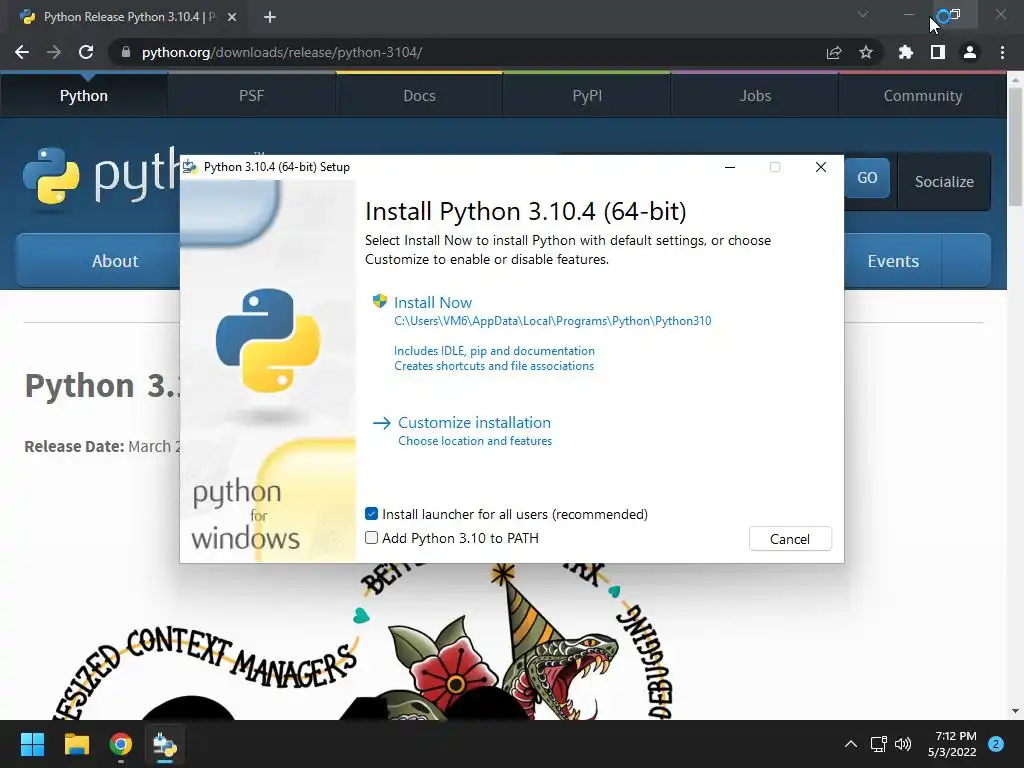
Task: Reload the python.org page
Action: coord(86,52)
